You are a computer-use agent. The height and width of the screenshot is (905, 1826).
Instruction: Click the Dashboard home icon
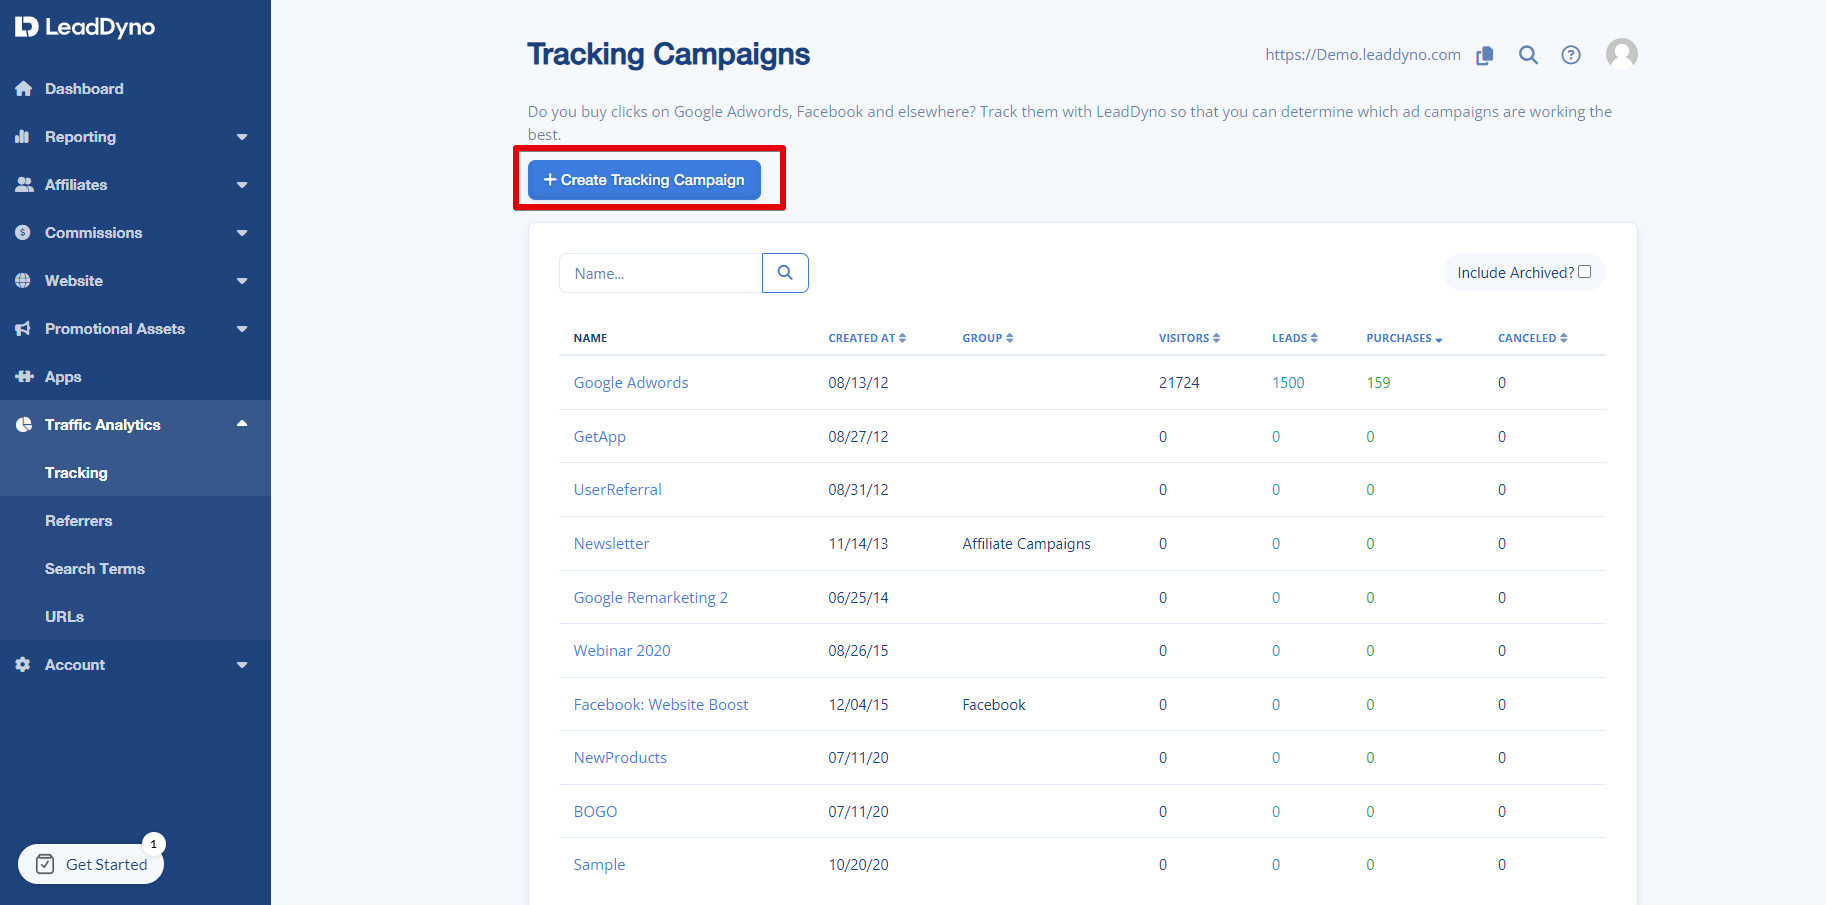[x=24, y=89]
